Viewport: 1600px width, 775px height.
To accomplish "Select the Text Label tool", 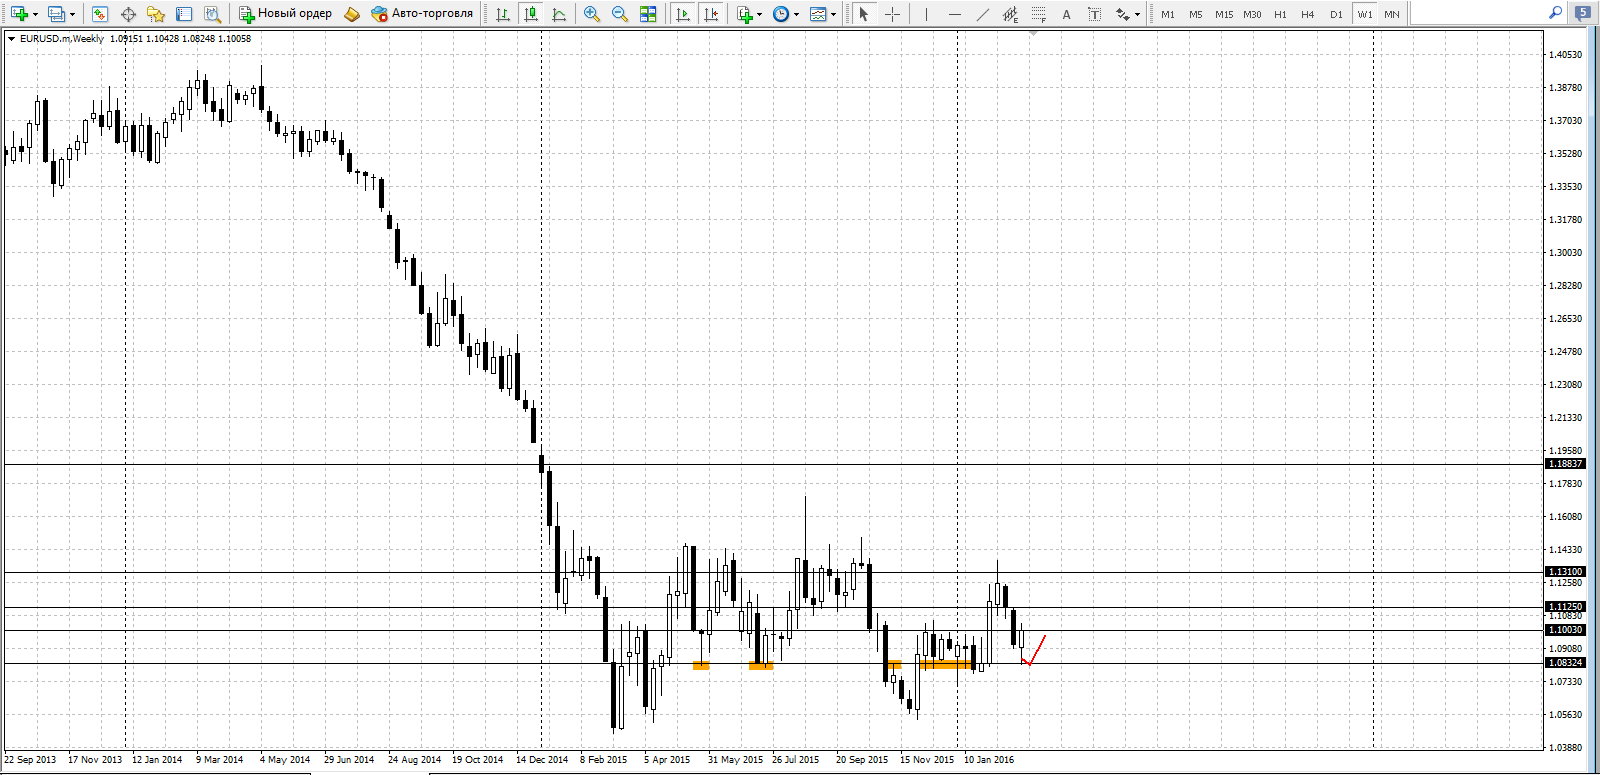I will tap(1094, 14).
